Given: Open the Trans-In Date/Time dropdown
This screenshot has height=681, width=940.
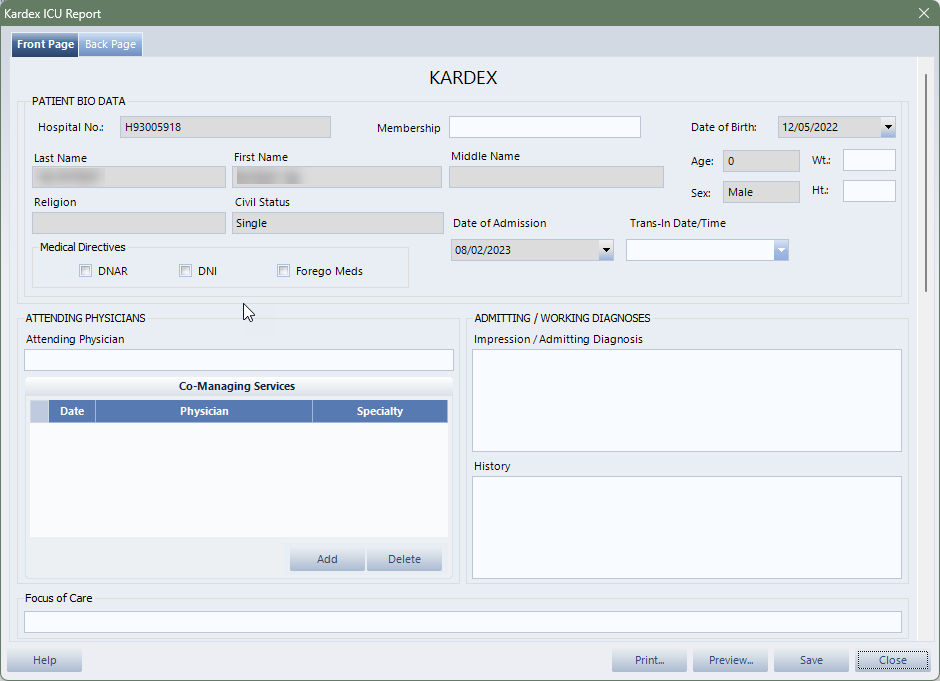Looking at the screenshot, I should point(780,250).
